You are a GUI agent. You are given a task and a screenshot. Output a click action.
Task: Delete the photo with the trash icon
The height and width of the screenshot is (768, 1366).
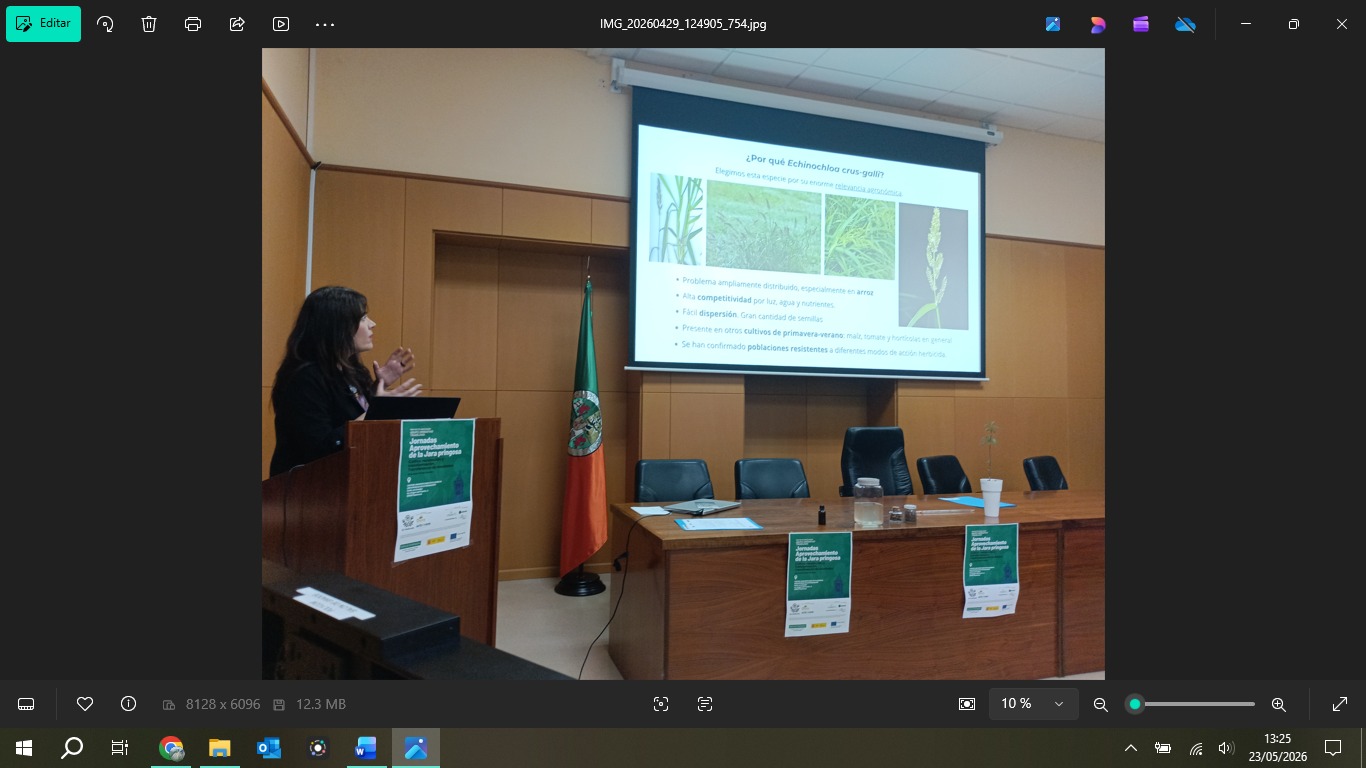point(149,24)
